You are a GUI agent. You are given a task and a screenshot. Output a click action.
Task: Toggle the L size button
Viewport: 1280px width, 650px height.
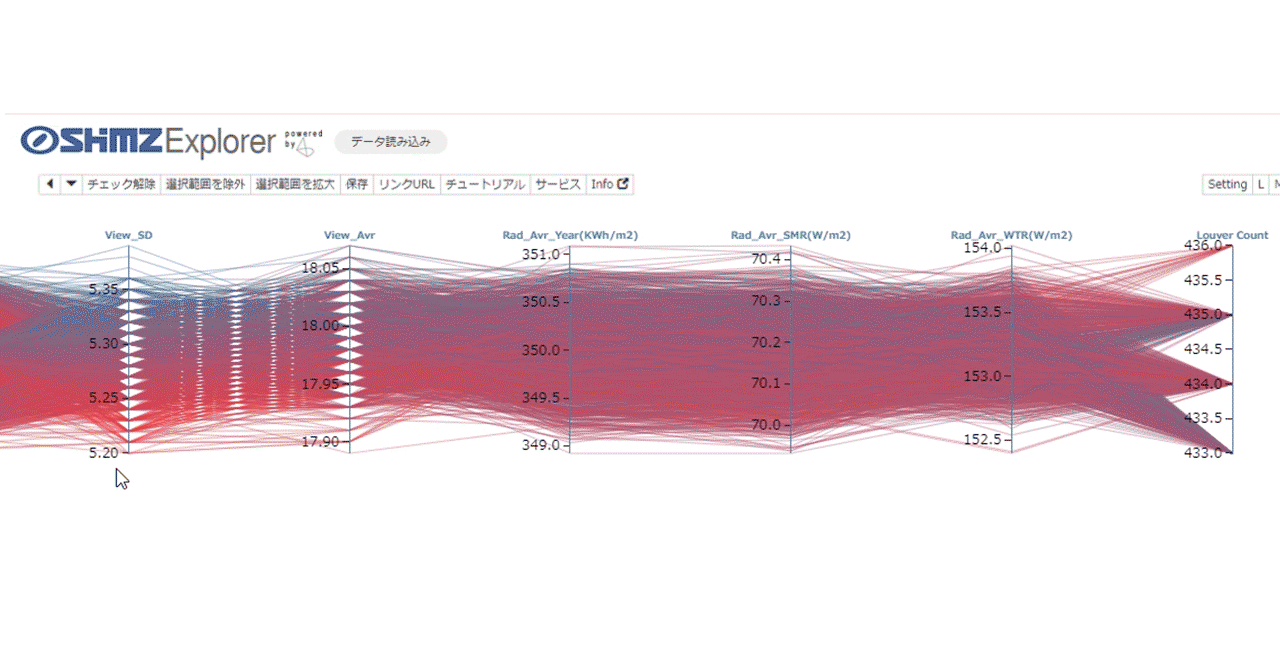click(x=1261, y=184)
